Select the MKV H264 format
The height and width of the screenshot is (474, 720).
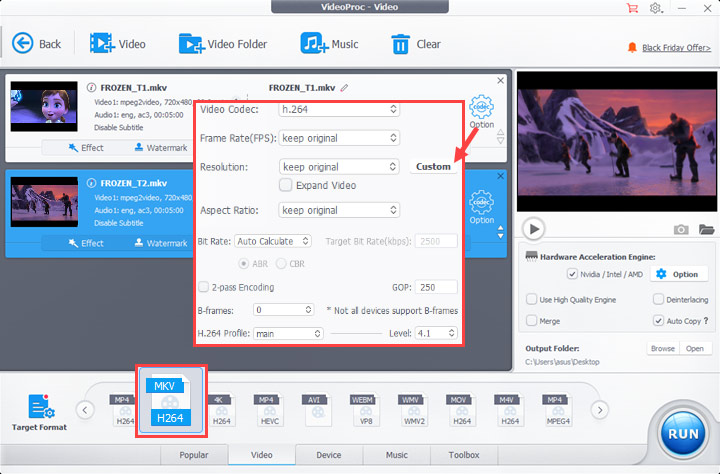point(170,400)
